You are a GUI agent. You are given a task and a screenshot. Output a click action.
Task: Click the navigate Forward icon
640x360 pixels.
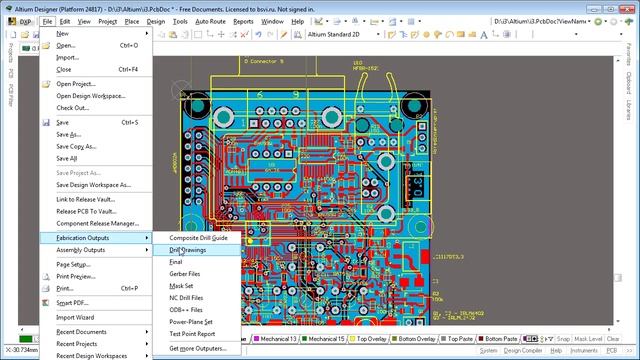tap(613, 21)
